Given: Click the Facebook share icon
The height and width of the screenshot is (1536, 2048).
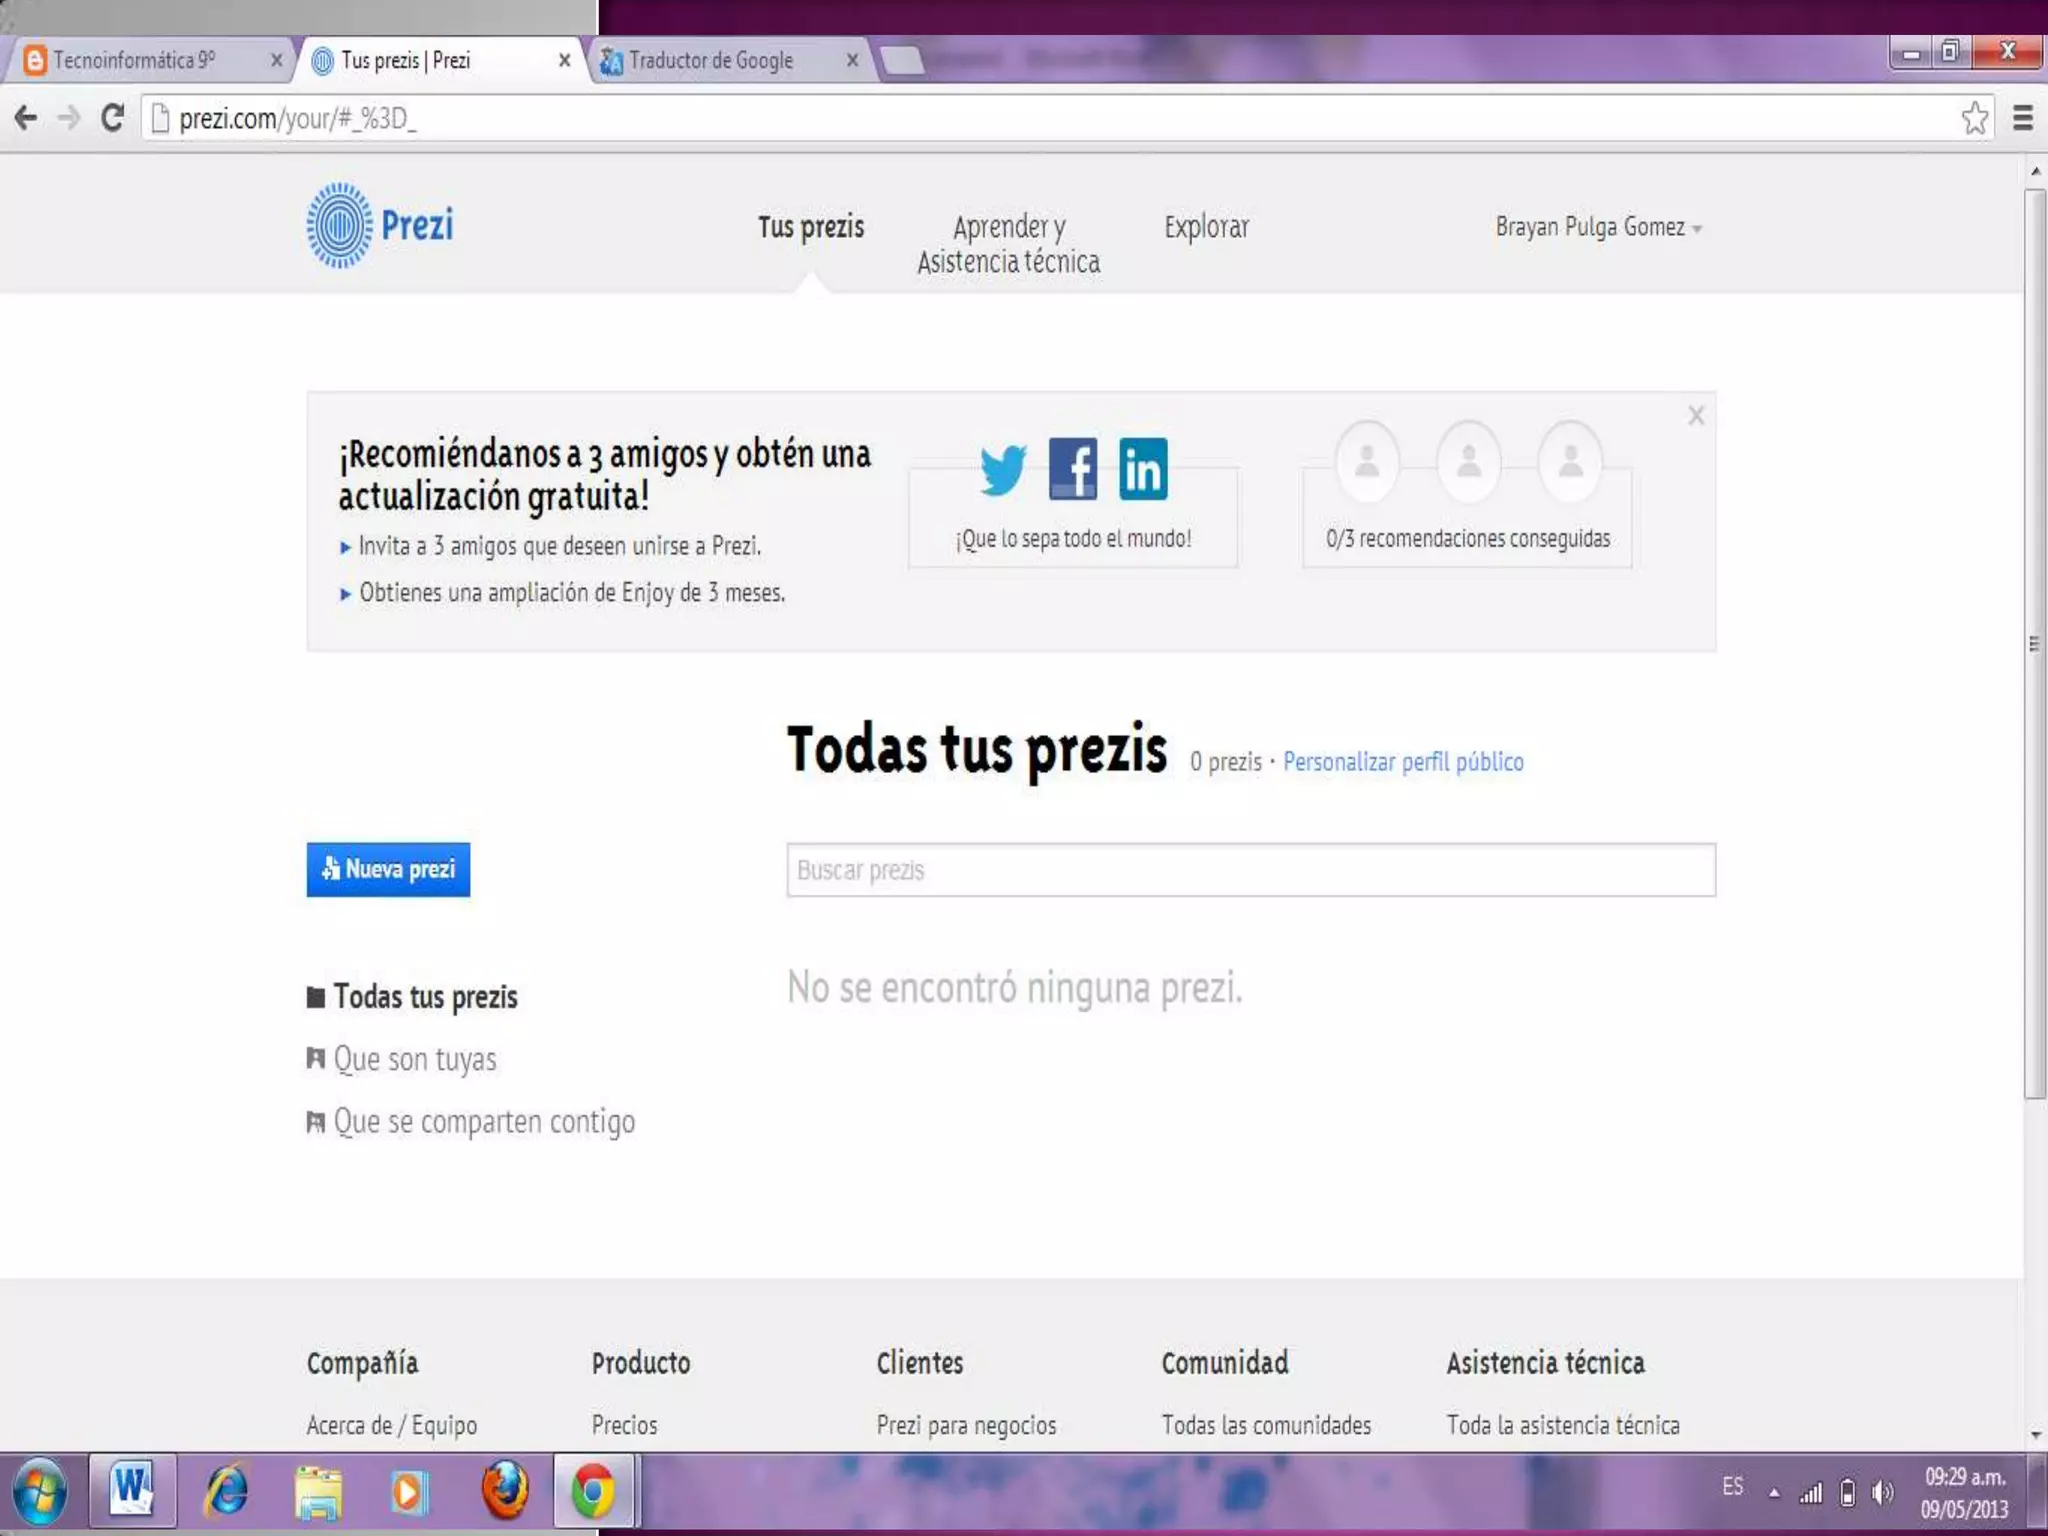Looking at the screenshot, I should [x=1073, y=468].
